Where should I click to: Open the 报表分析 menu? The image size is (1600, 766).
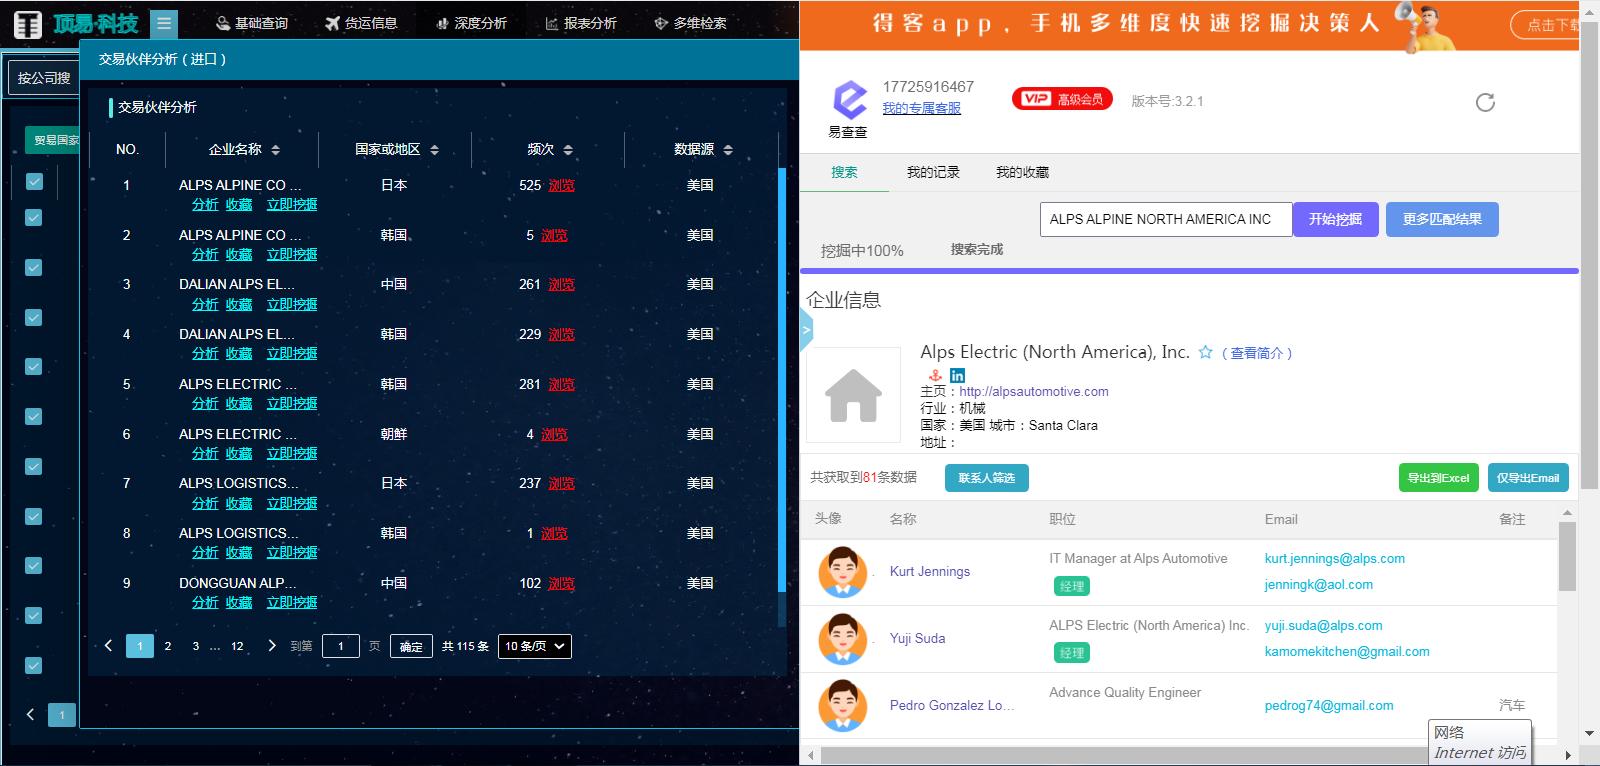click(x=581, y=23)
